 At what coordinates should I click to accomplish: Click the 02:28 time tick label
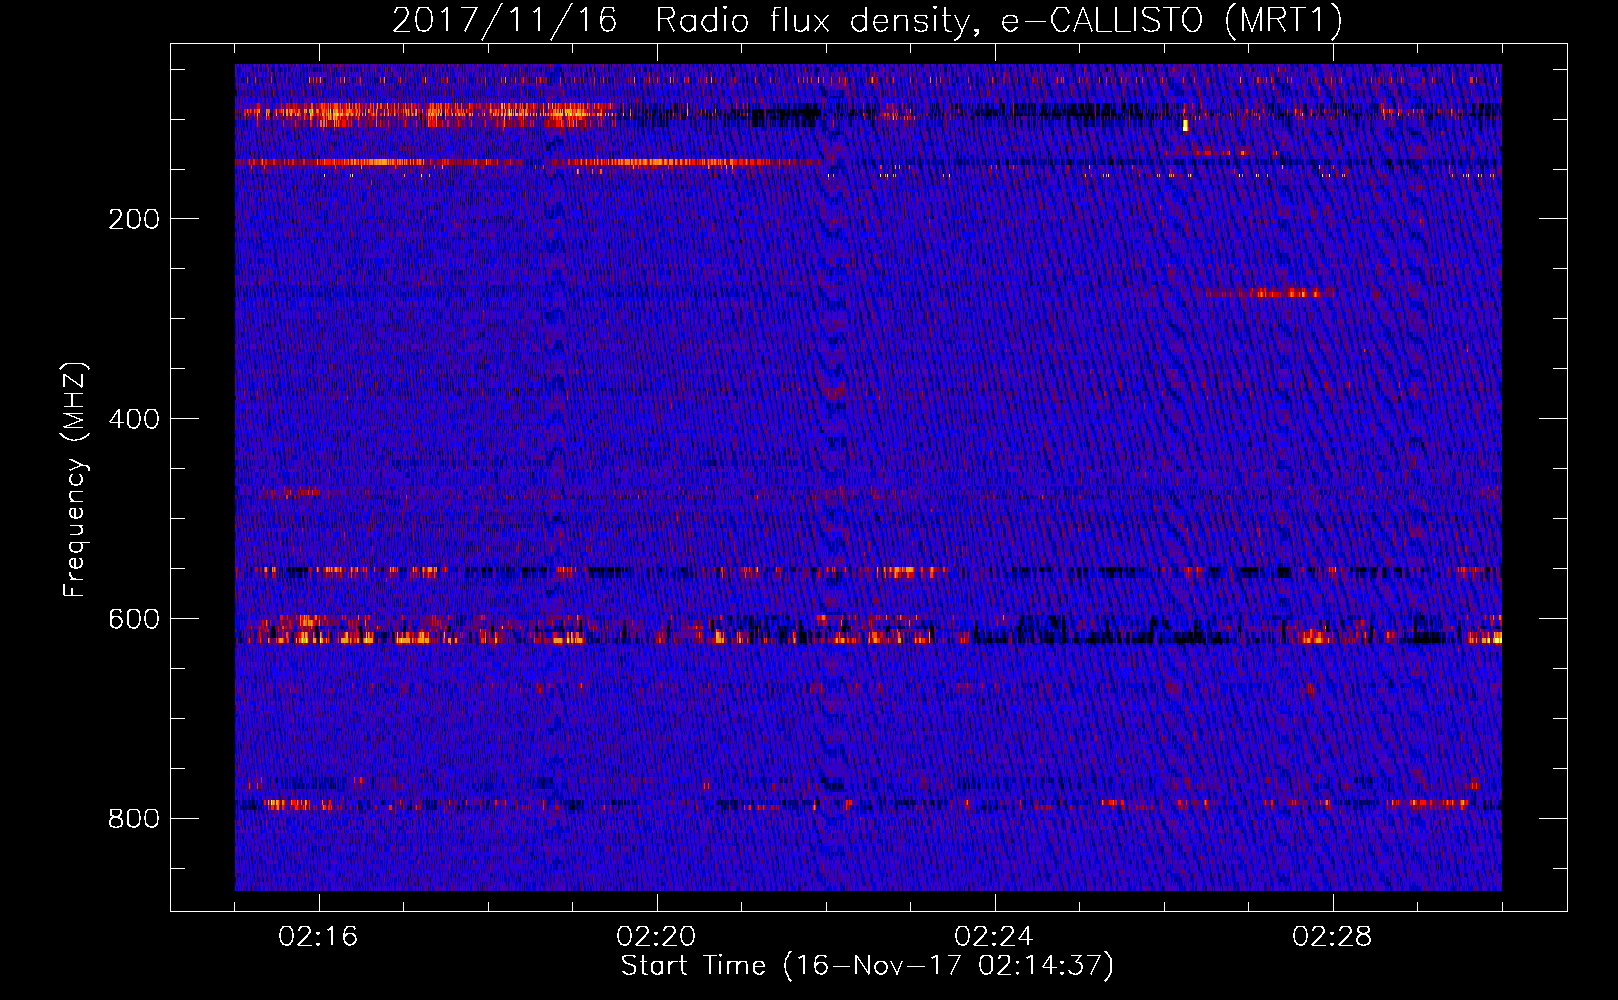[x=1332, y=937]
